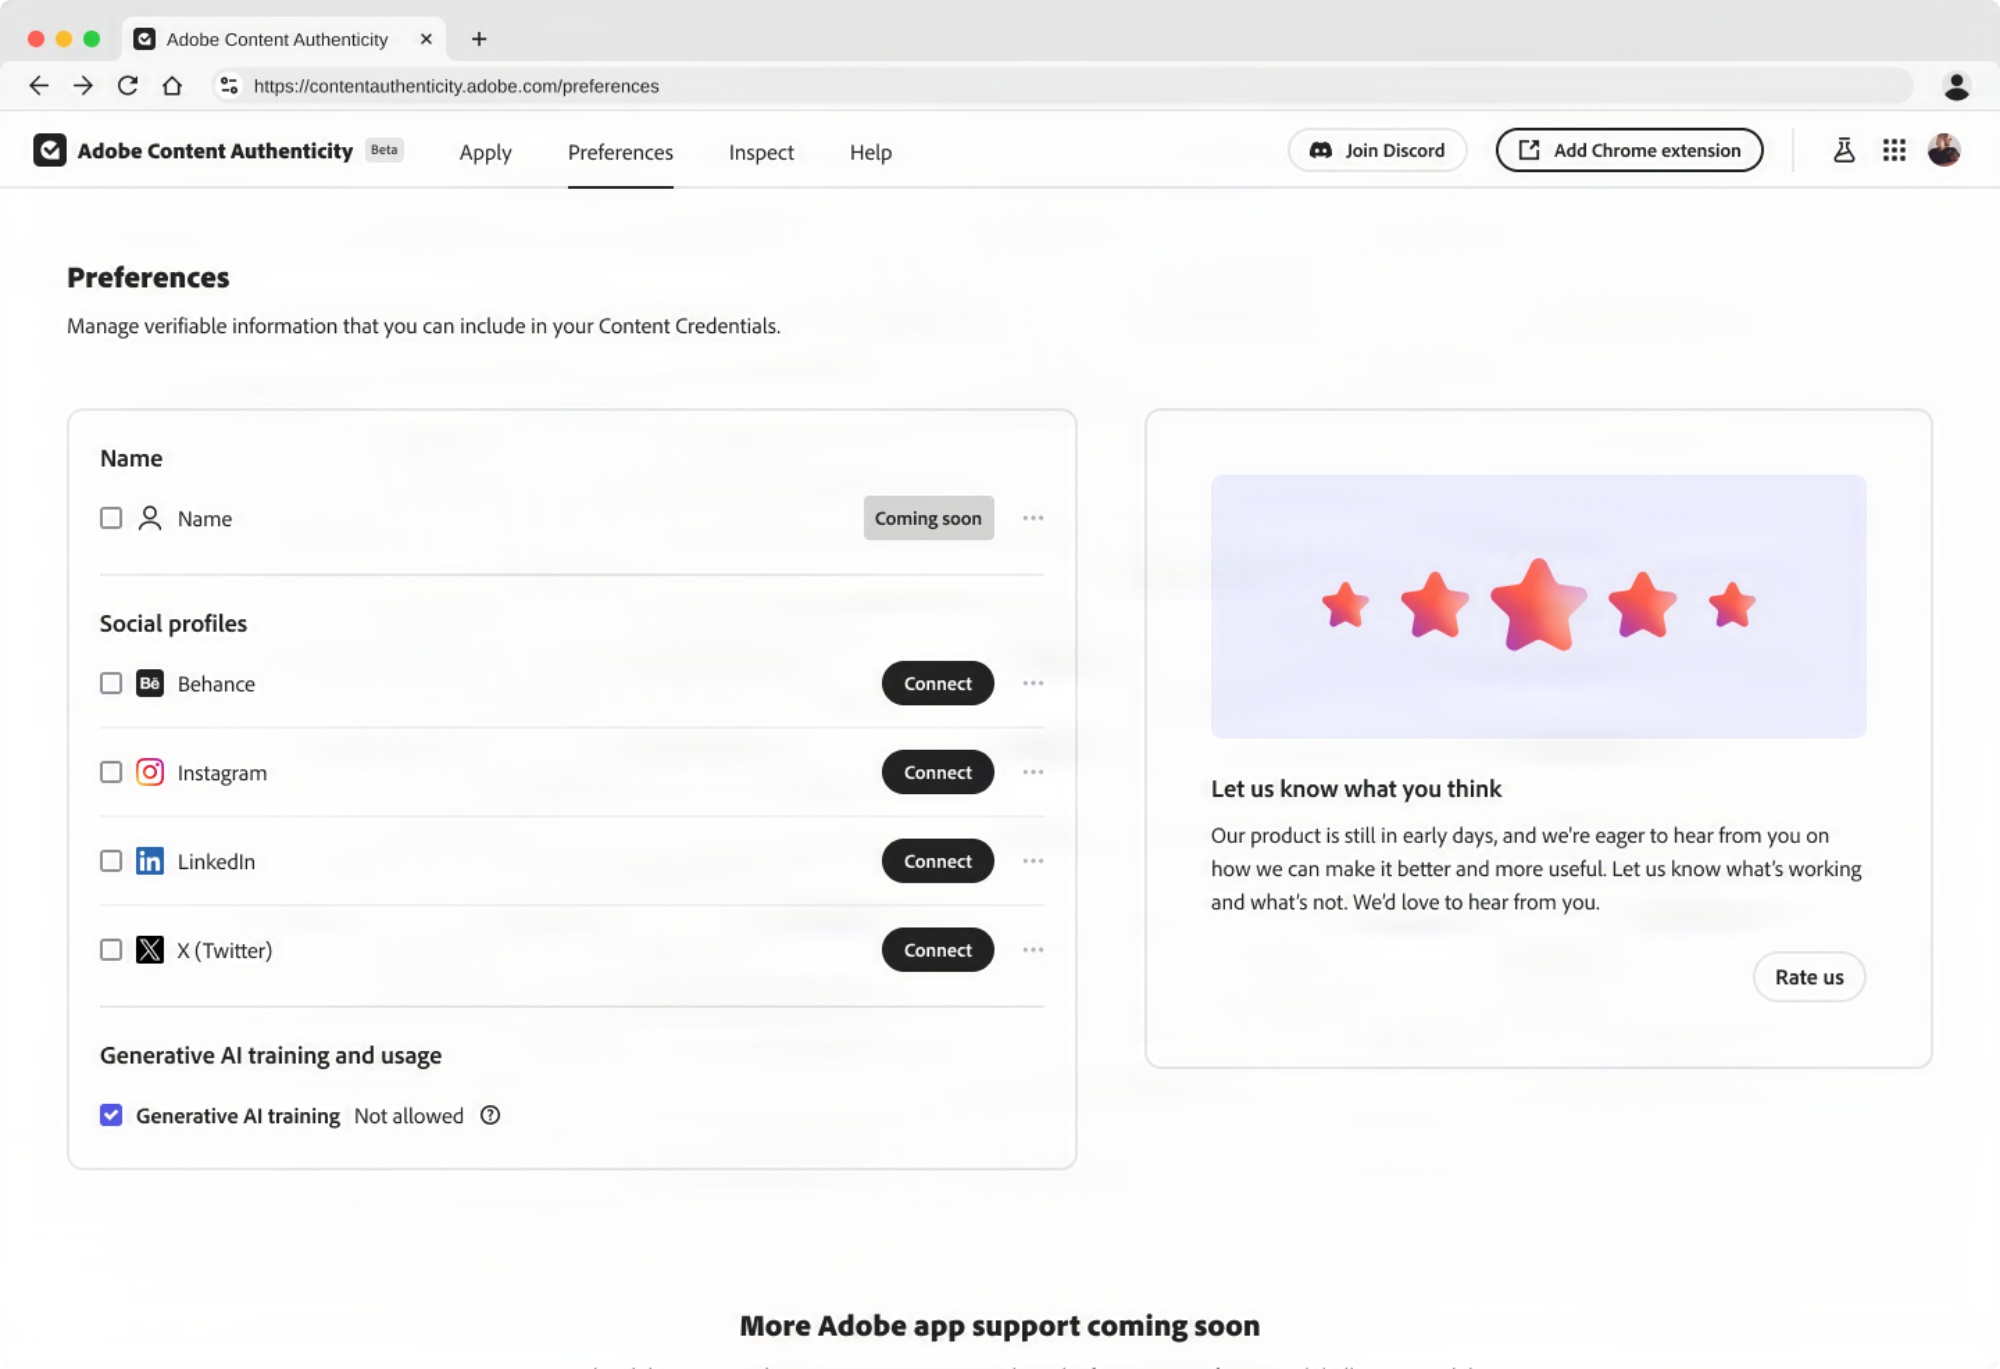
Task: Open more options for Behance row
Action: [1033, 683]
